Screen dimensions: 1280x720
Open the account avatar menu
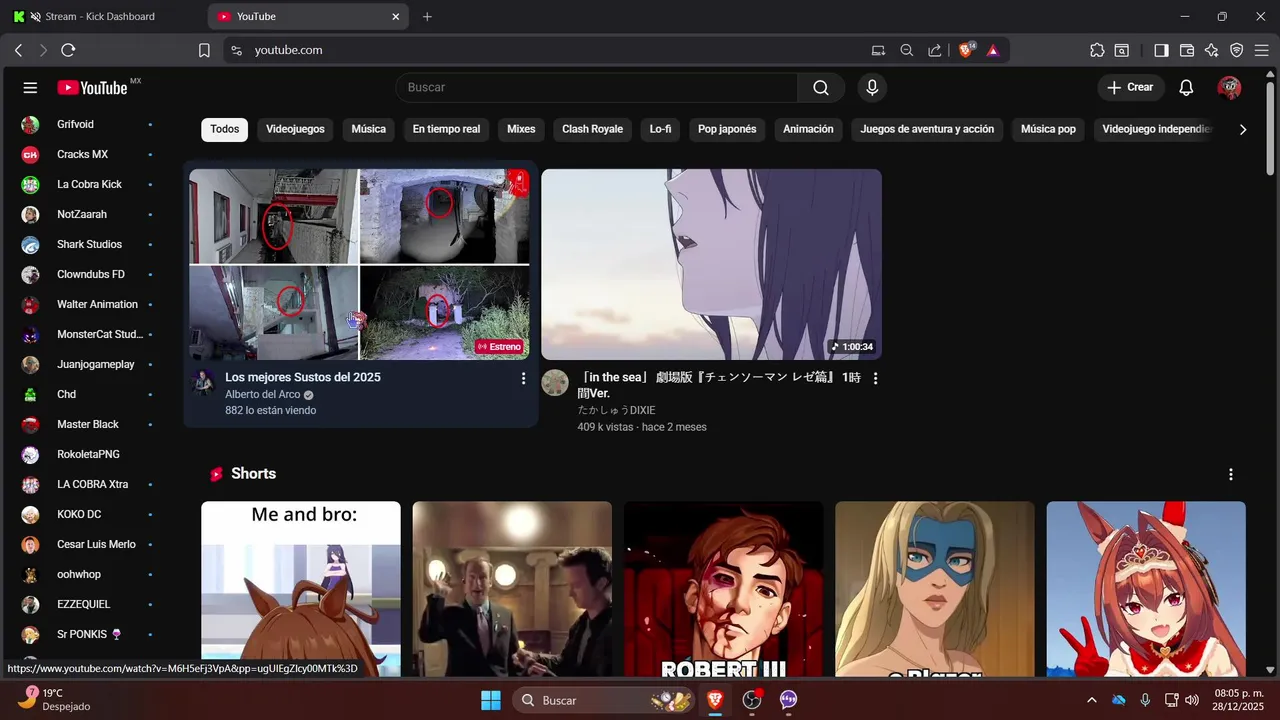1229,88
